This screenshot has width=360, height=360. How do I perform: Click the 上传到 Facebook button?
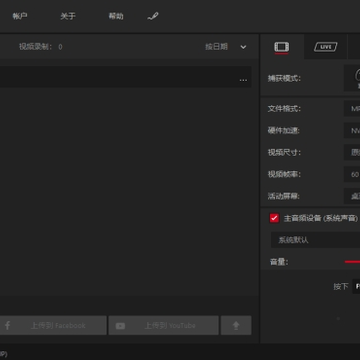pos(53,325)
